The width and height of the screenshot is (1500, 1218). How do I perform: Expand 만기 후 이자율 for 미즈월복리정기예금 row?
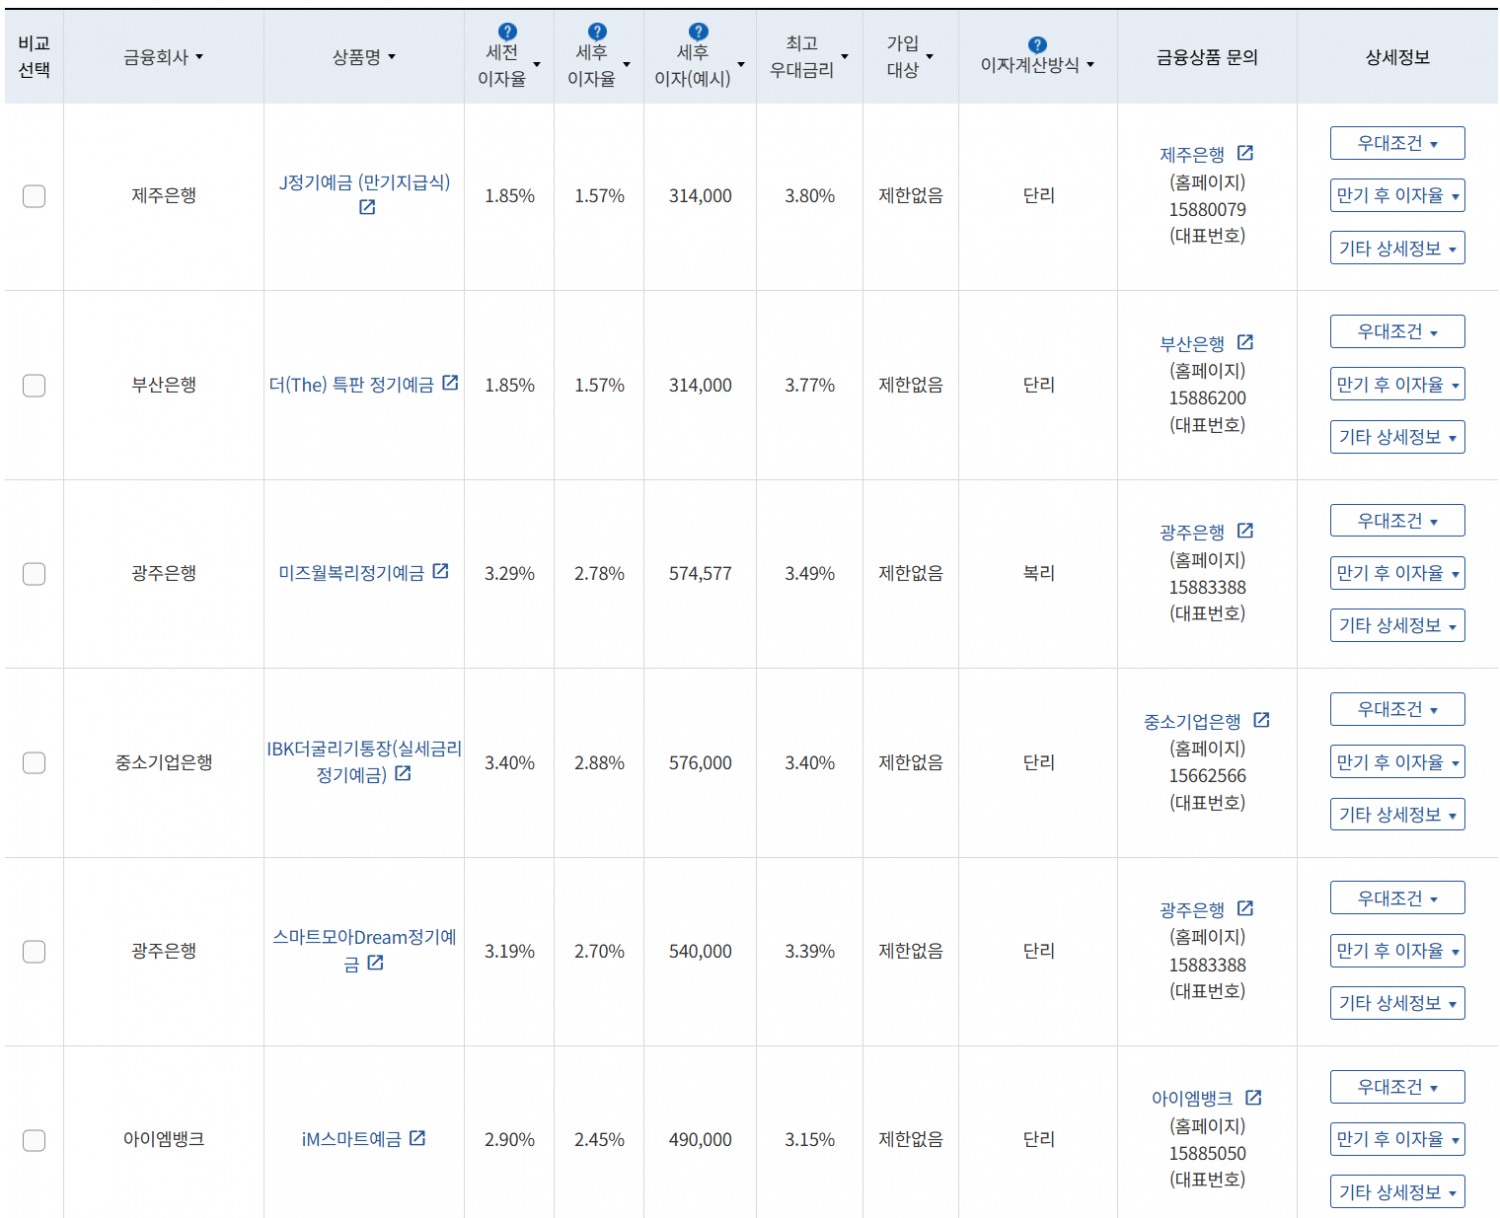(x=1397, y=573)
